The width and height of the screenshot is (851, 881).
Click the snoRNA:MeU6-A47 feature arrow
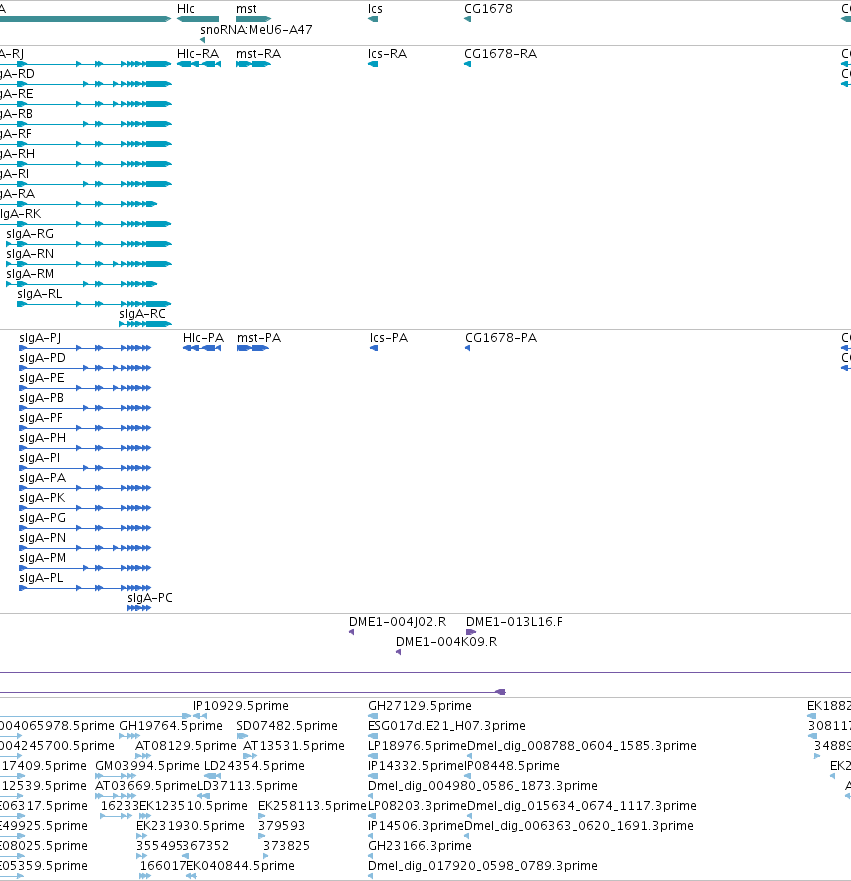(x=202, y=40)
